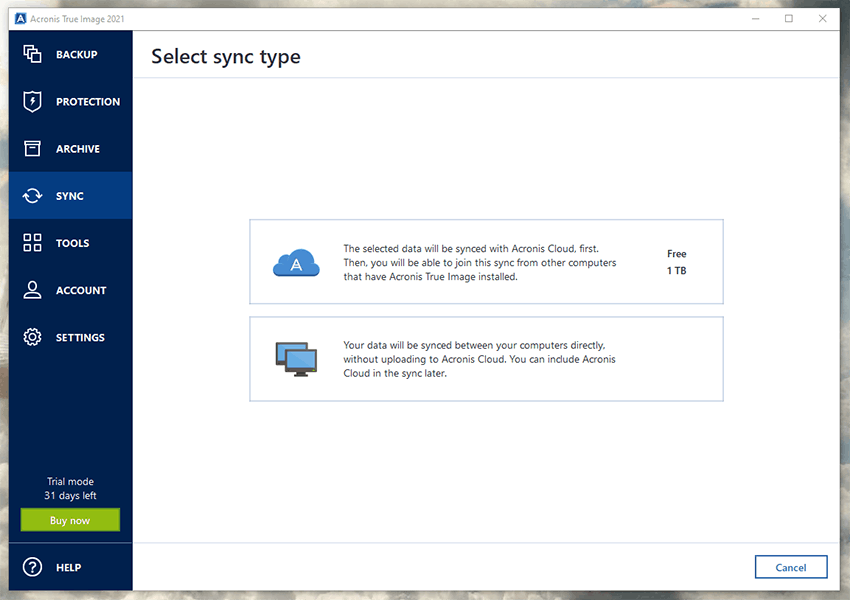
Task: Choose direct computer-to-computer sync option
Action: [486, 359]
